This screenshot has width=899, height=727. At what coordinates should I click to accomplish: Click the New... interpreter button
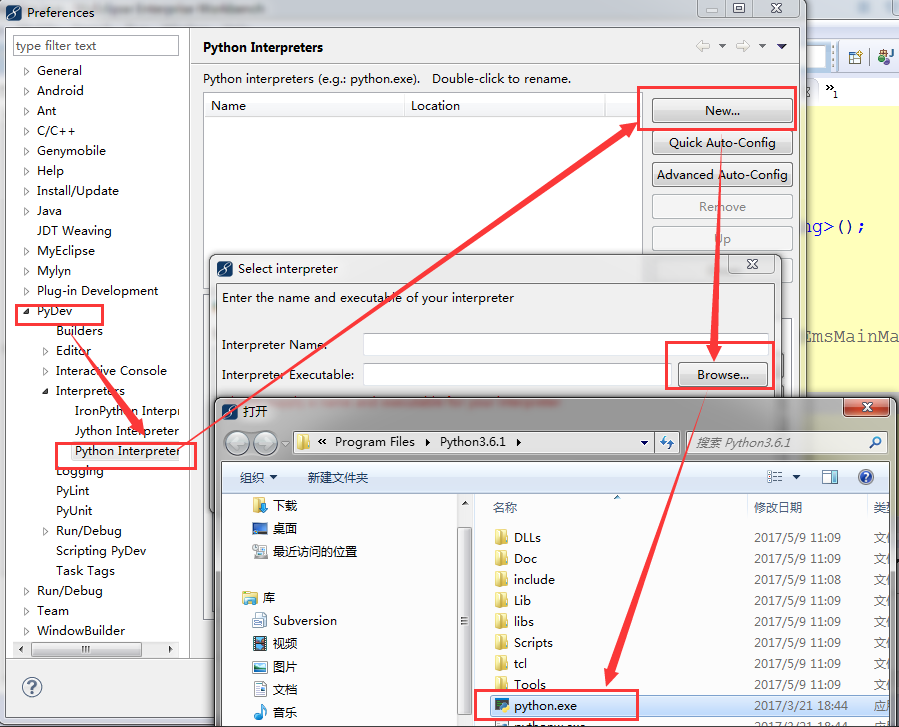722,111
